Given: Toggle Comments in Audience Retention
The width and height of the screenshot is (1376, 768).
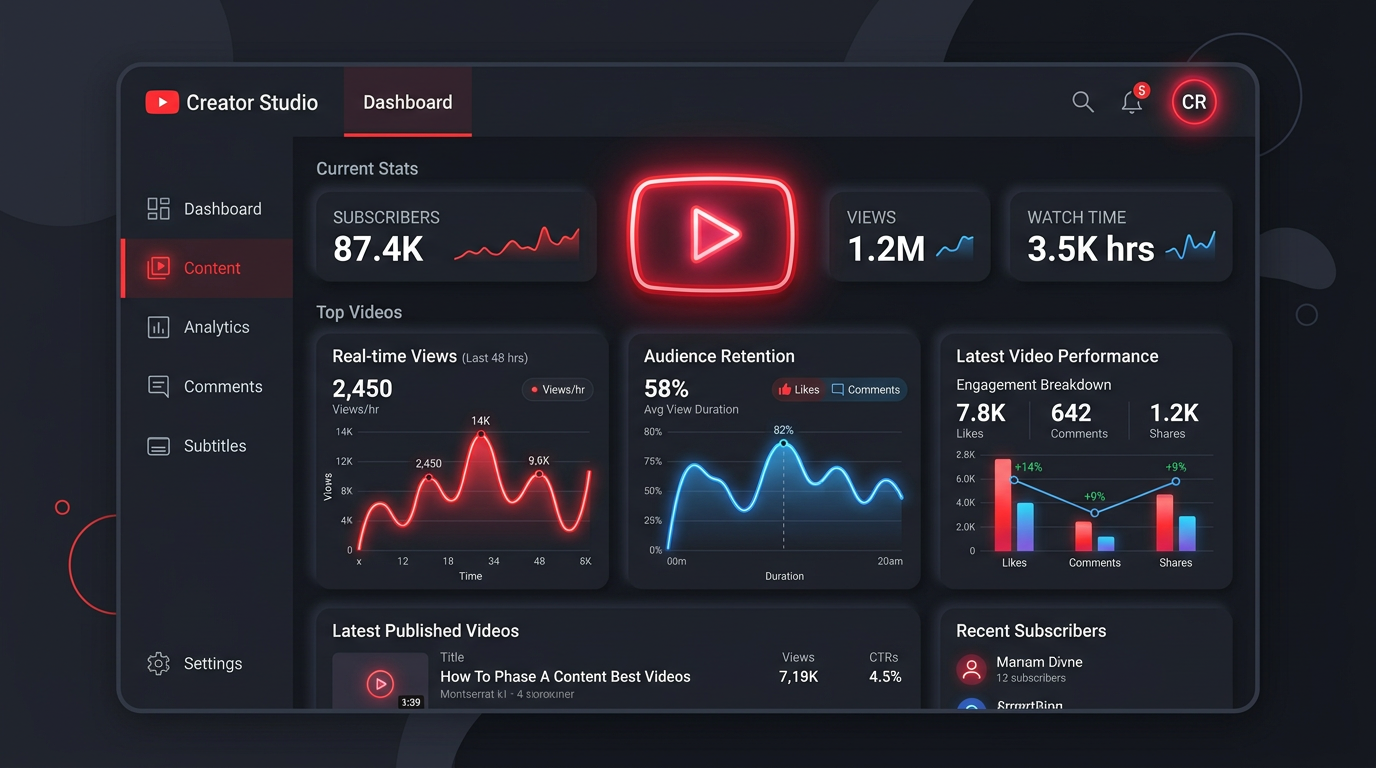Looking at the screenshot, I should pyautogui.click(x=866, y=390).
